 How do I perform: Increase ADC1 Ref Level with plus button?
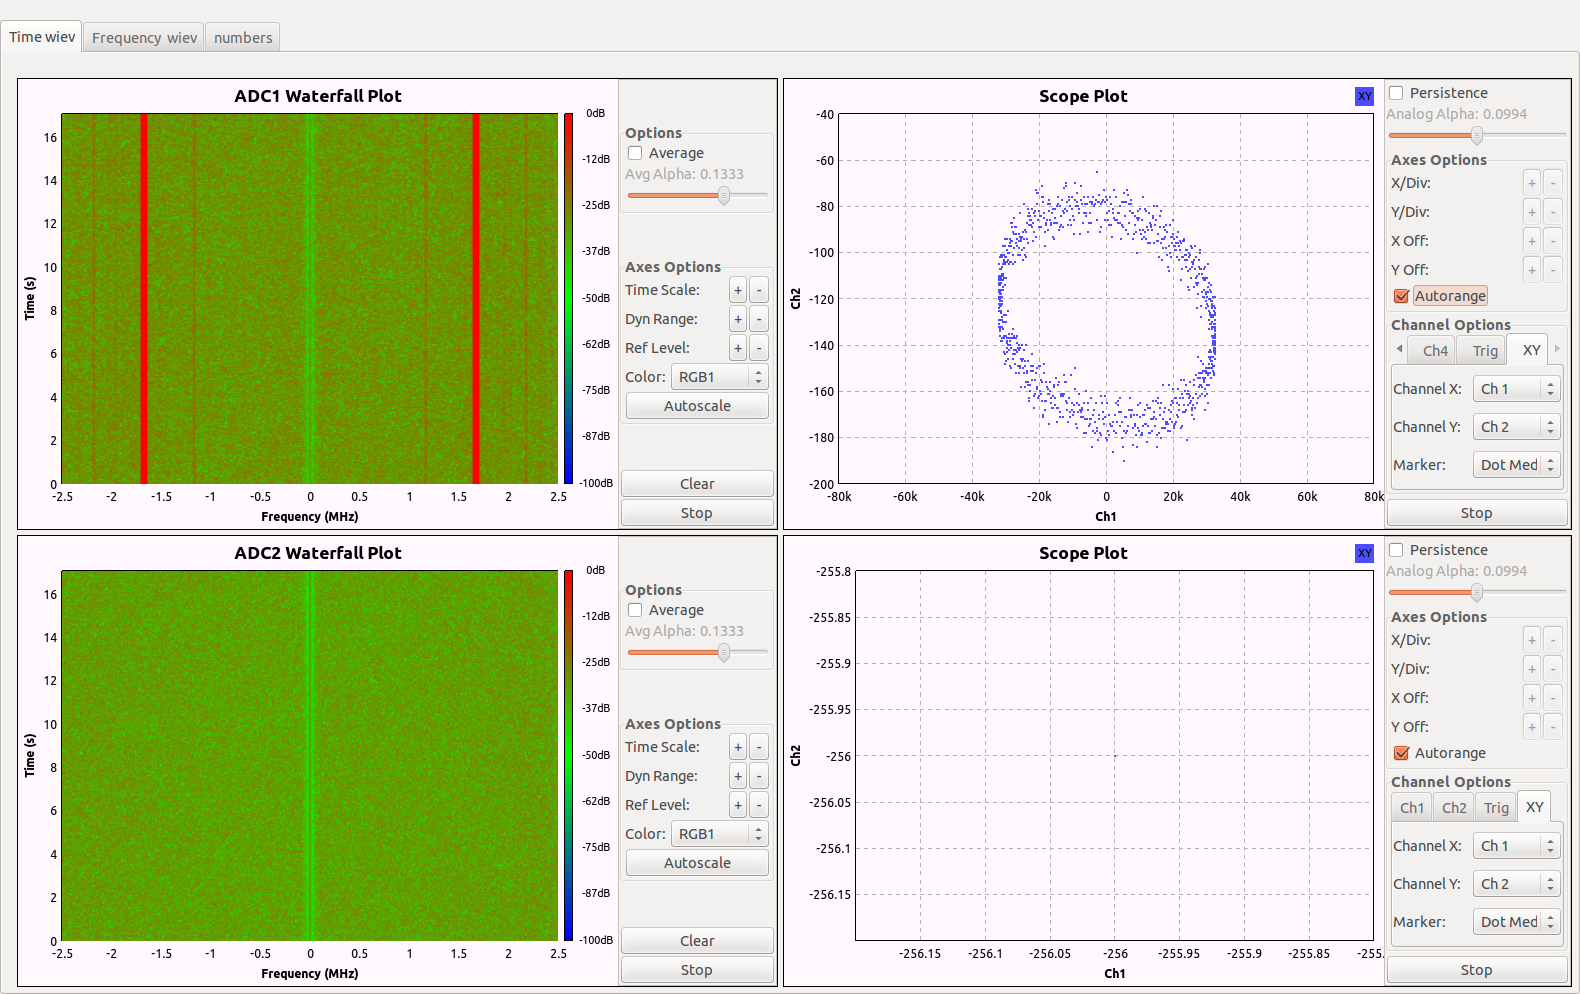(x=738, y=349)
